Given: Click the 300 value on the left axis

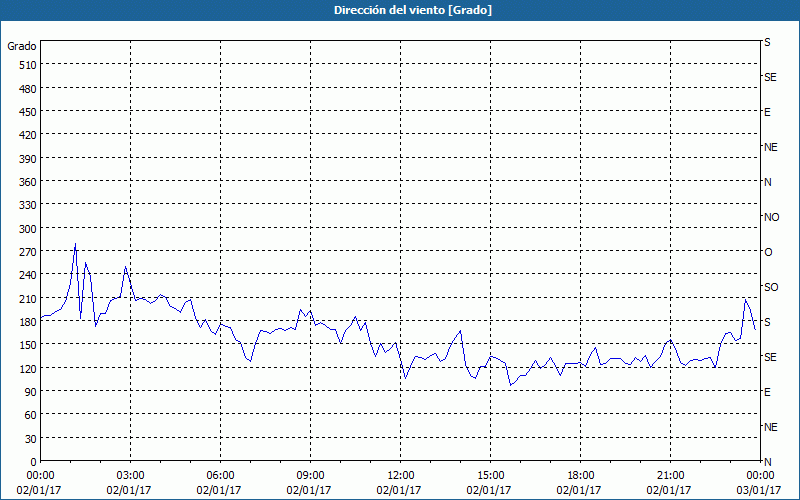Looking at the screenshot, I should click(x=28, y=229).
